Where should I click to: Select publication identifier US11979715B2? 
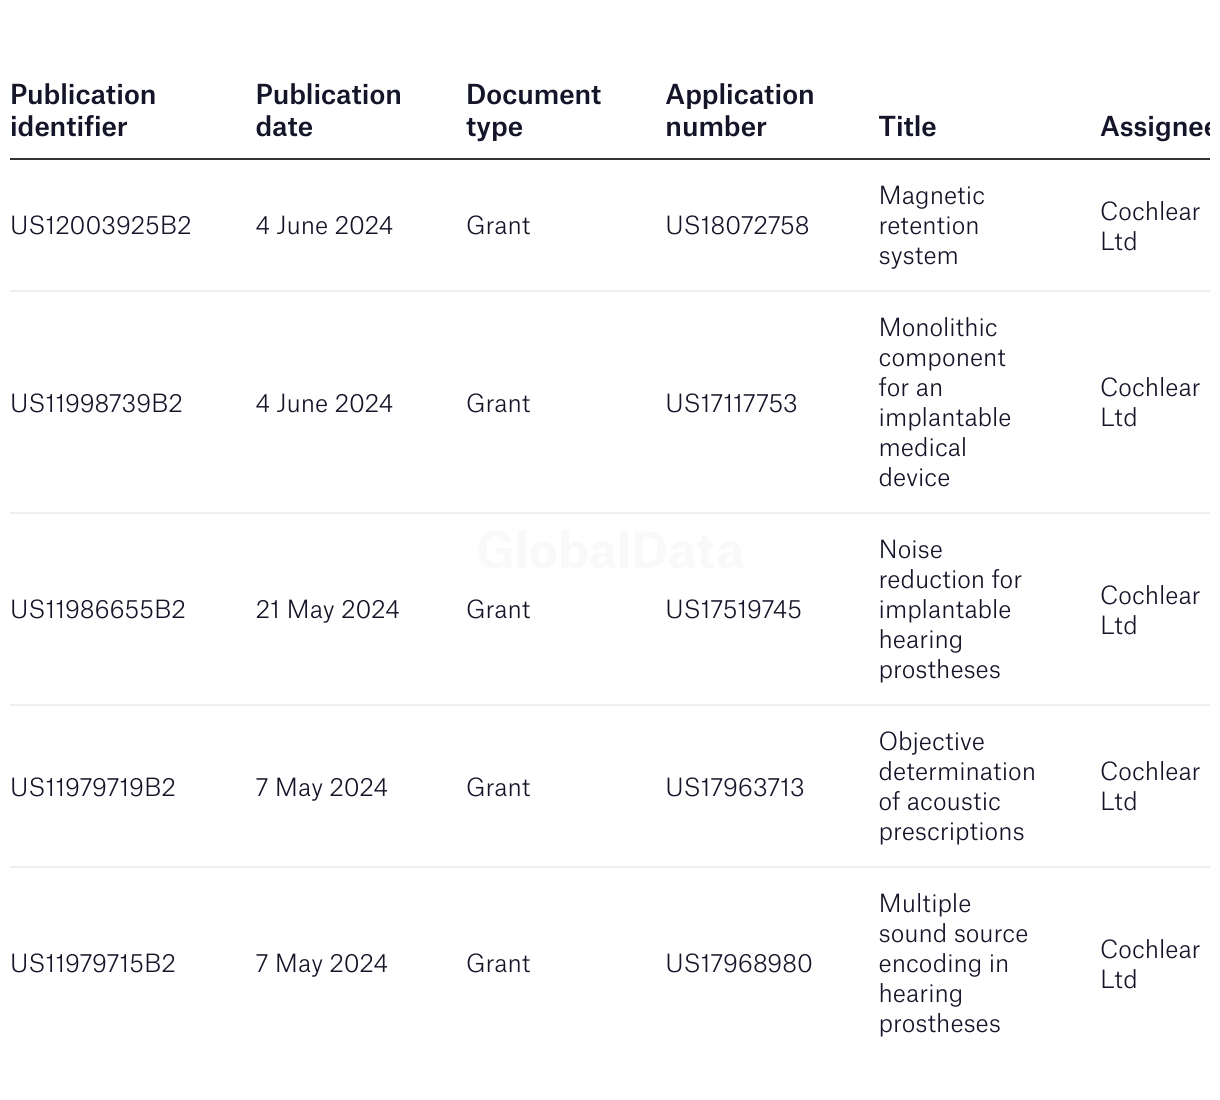(93, 964)
